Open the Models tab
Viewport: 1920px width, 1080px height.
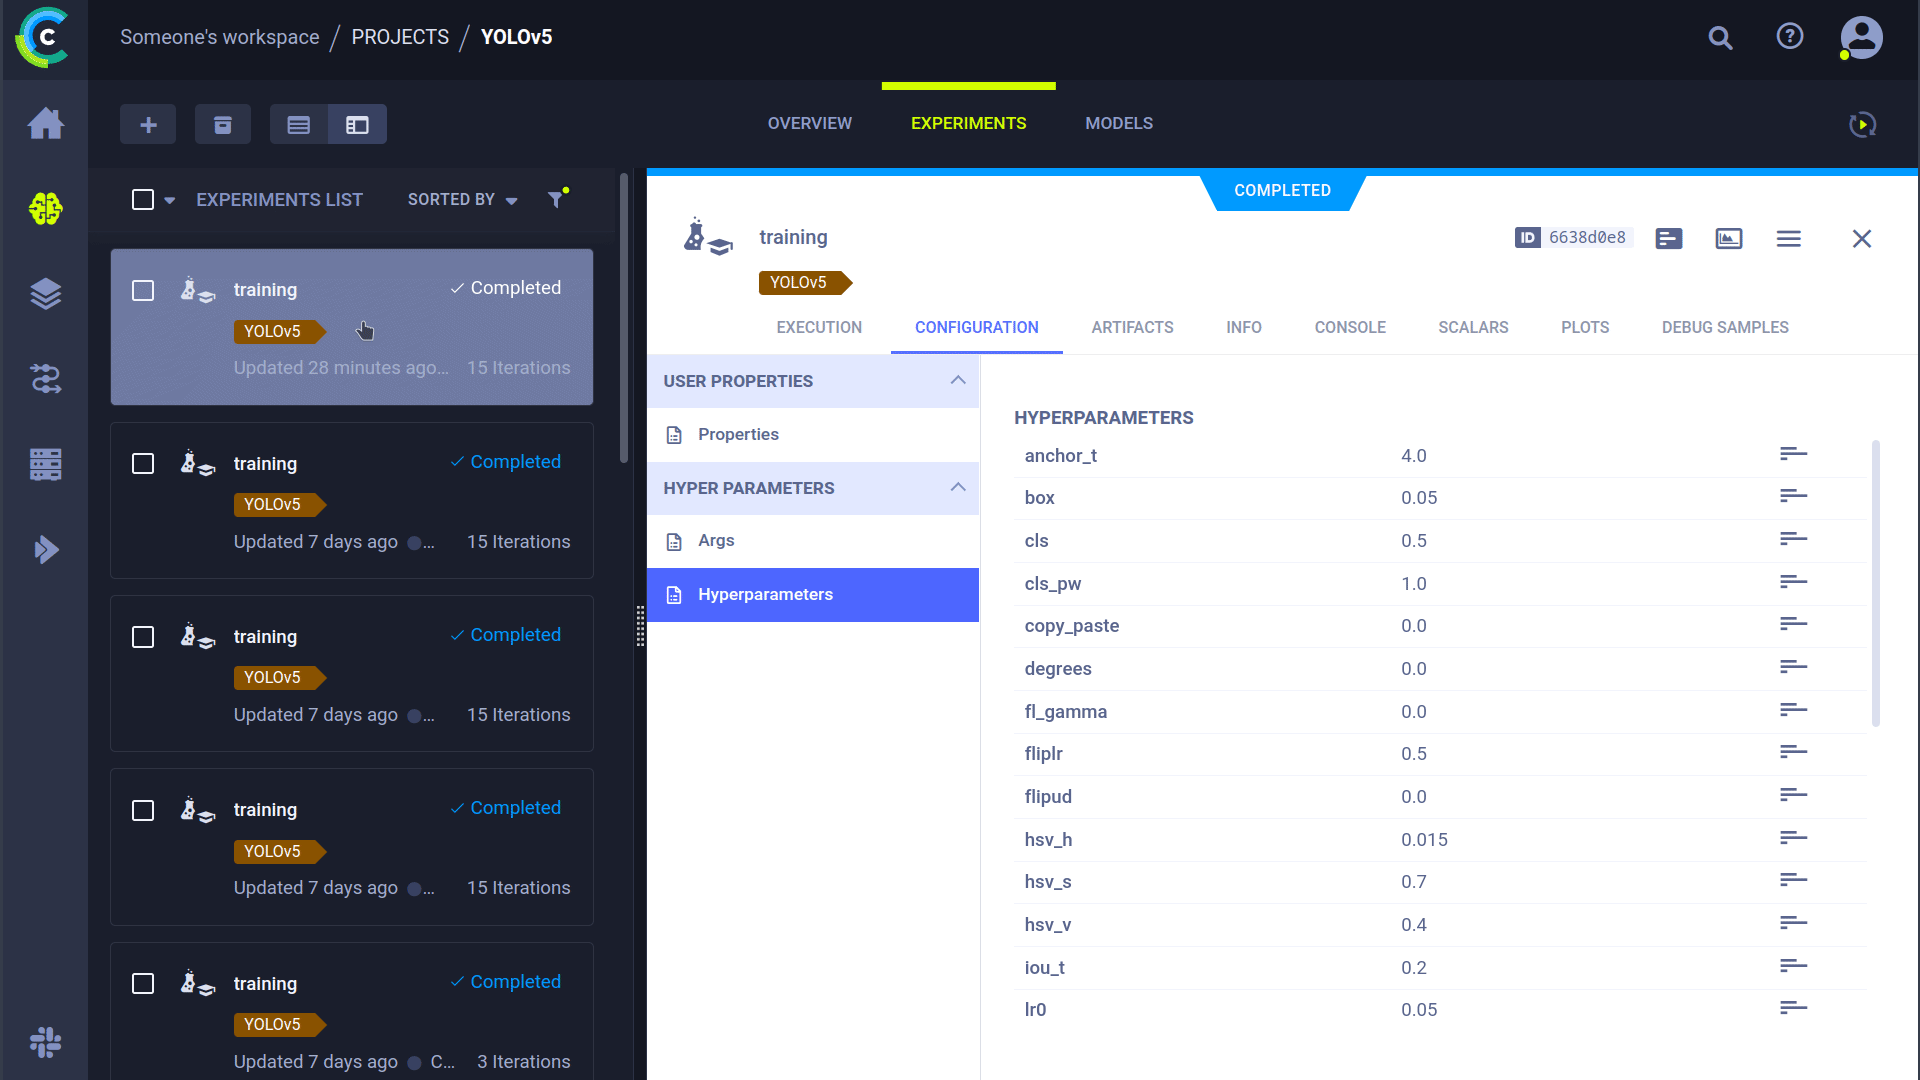(x=1119, y=123)
